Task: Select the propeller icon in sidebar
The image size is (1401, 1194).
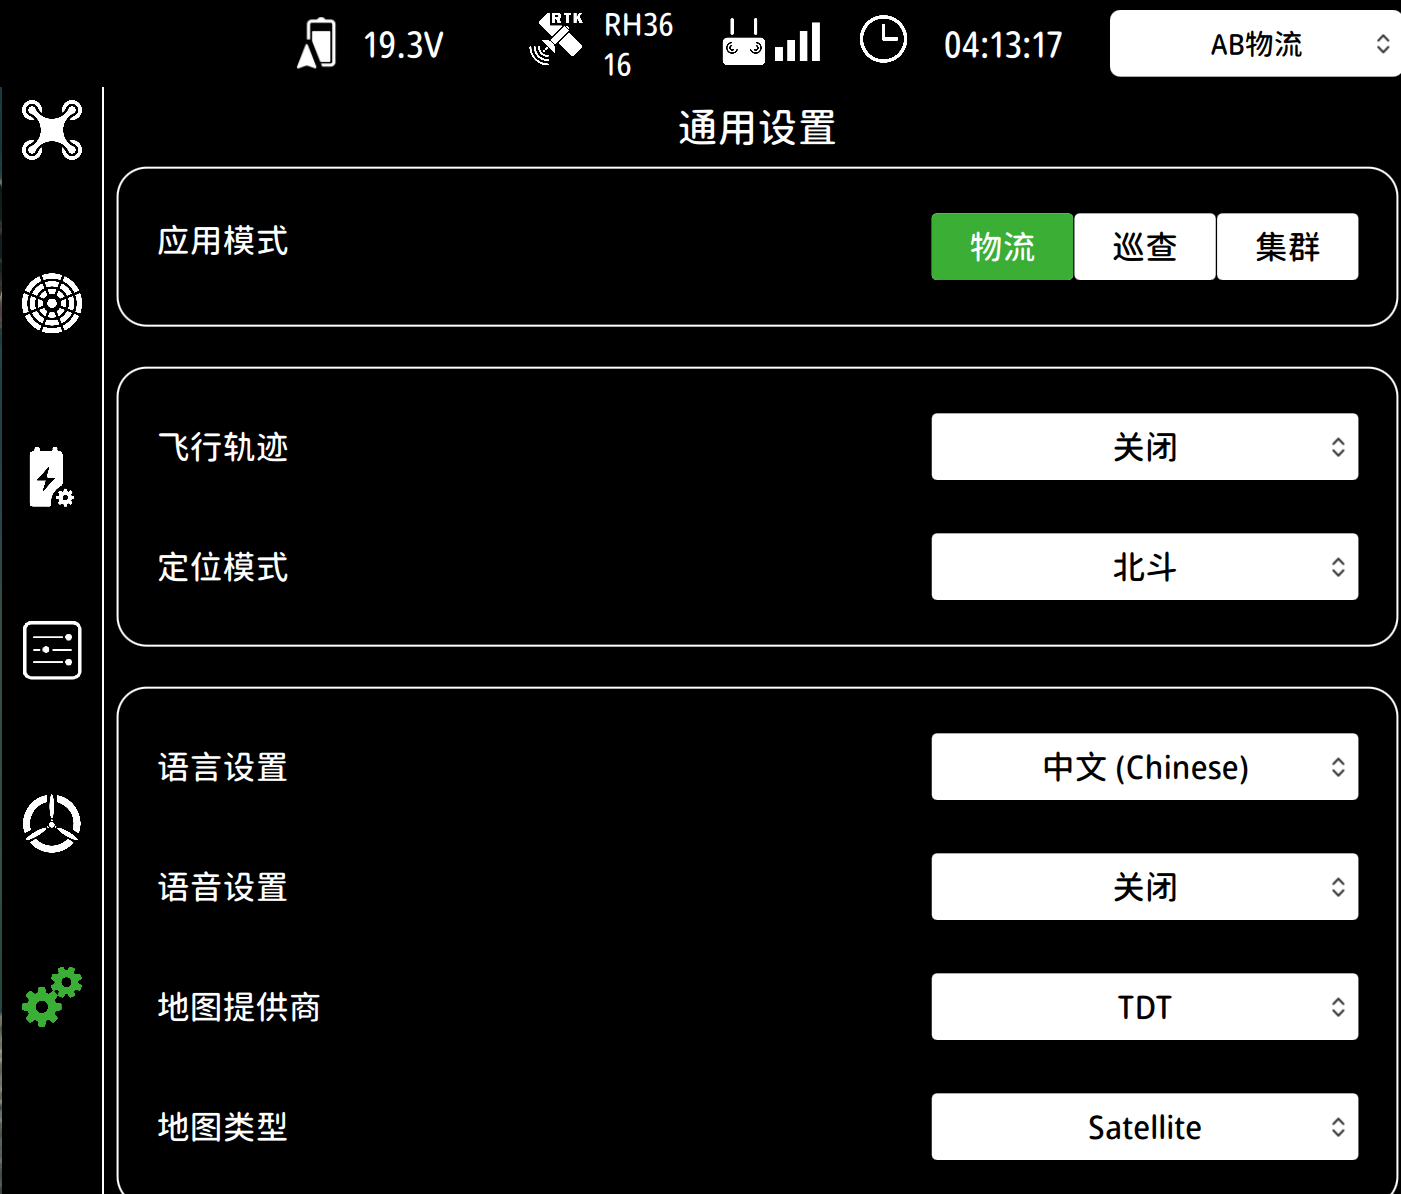Action: [51, 822]
